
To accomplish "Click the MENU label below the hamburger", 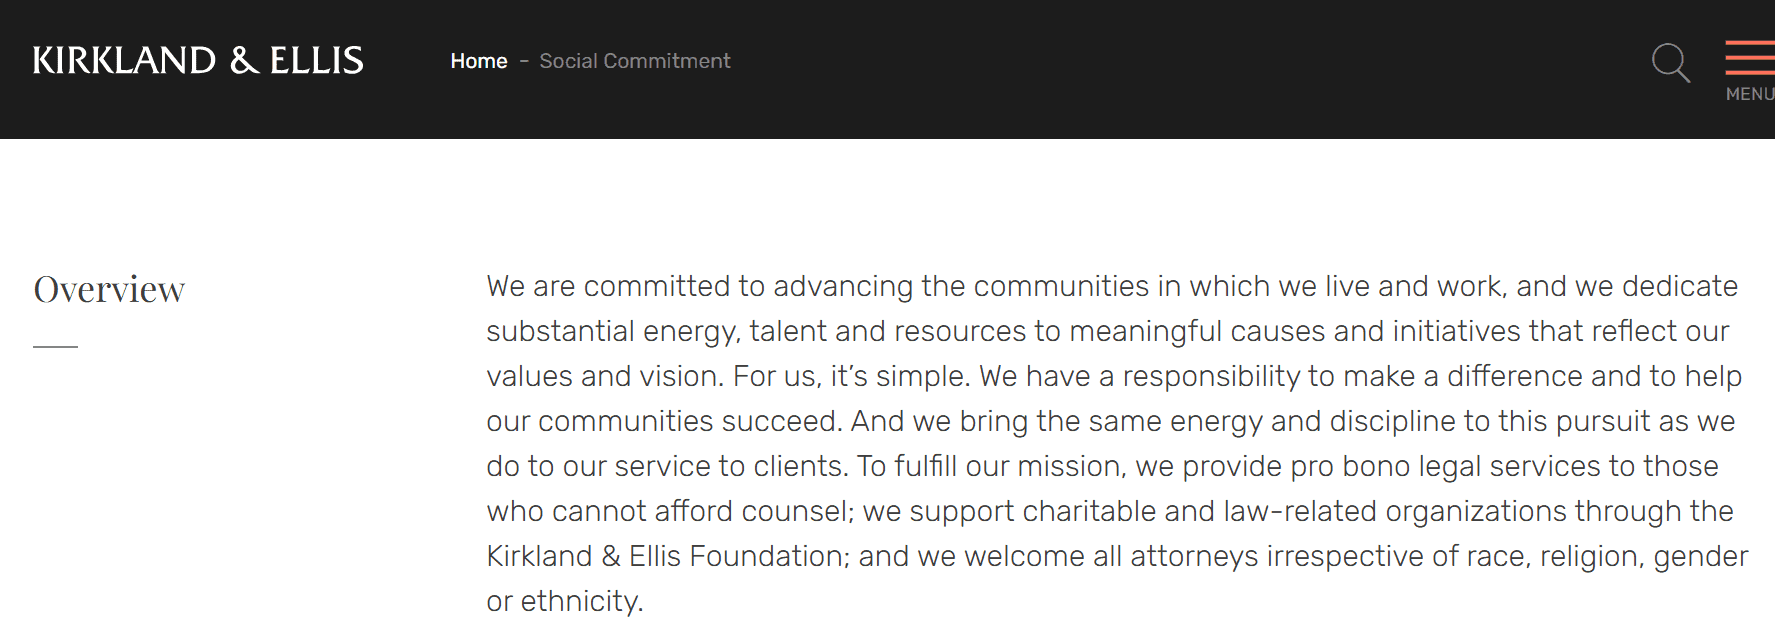I will [1750, 94].
